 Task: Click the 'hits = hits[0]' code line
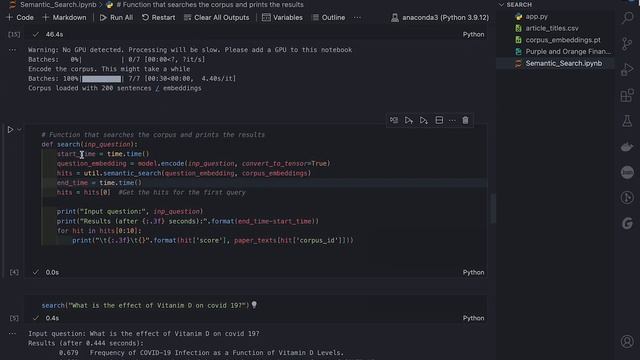(x=151, y=192)
